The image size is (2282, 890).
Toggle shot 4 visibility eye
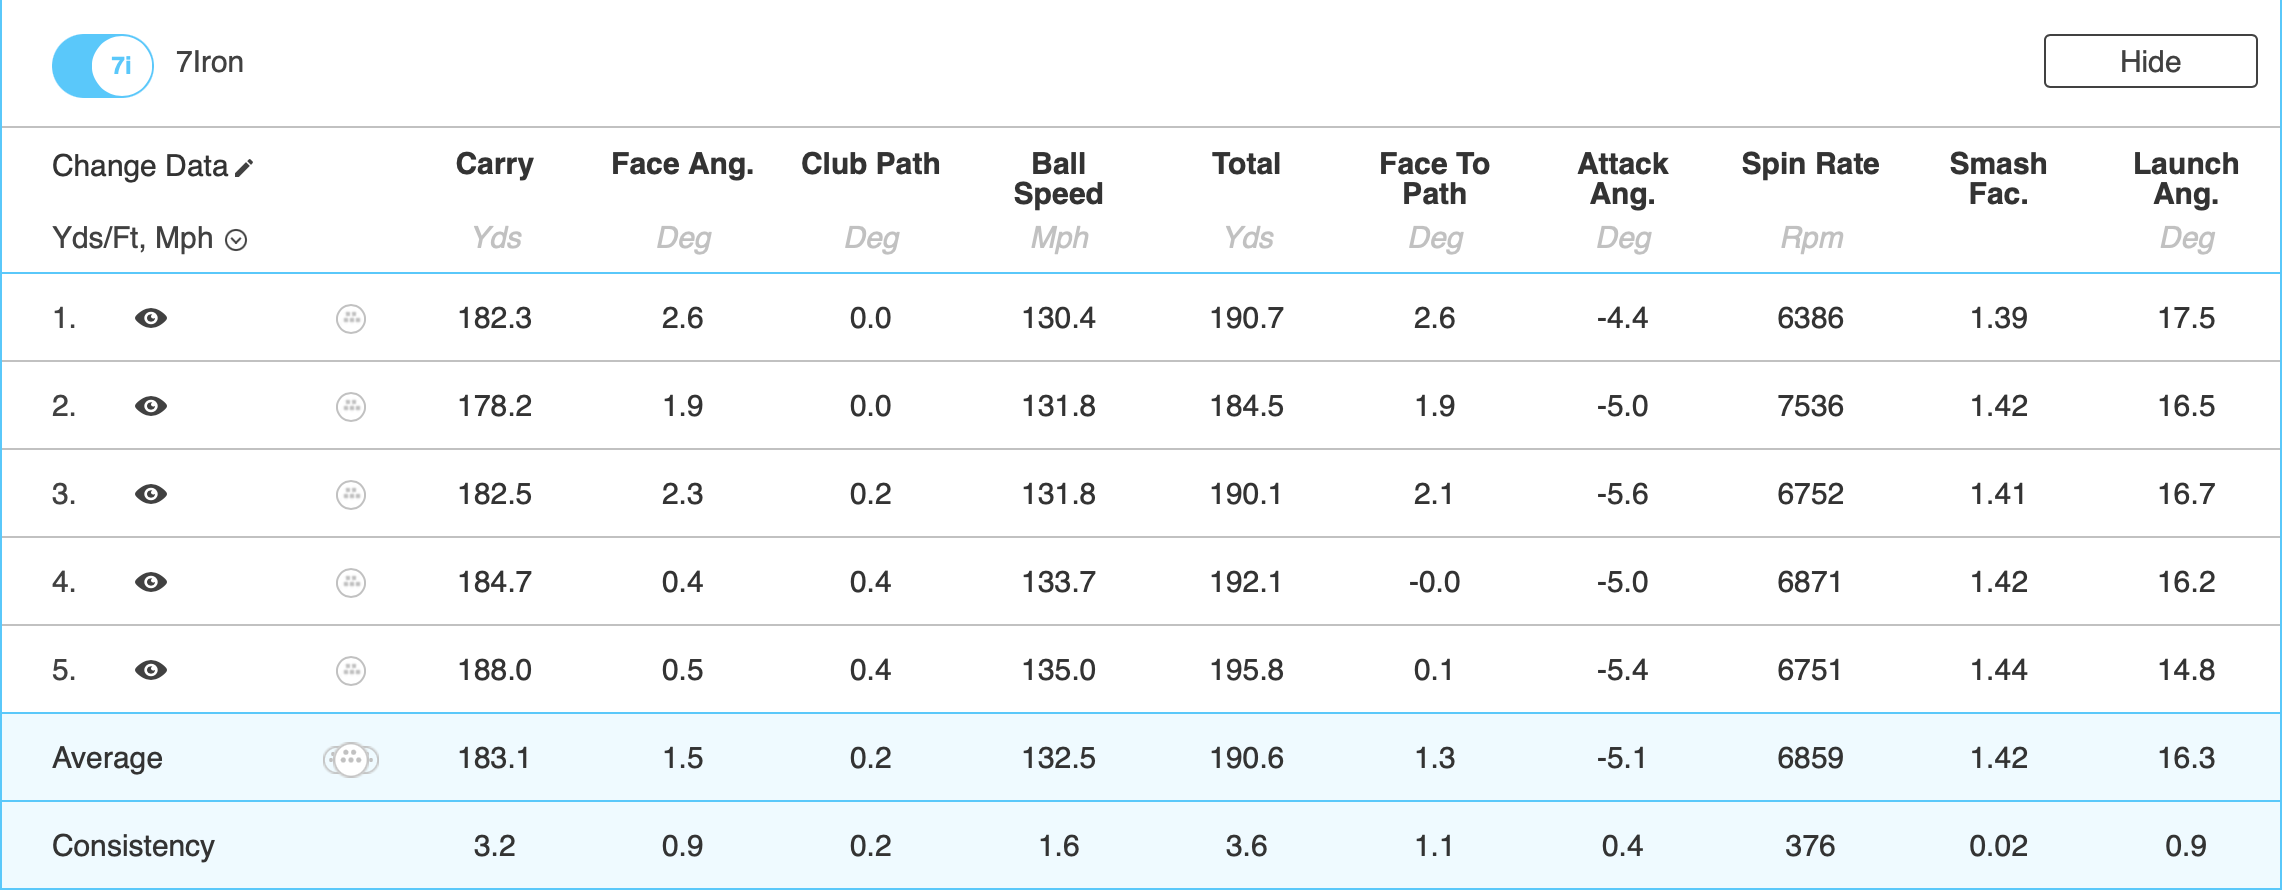click(151, 582)
